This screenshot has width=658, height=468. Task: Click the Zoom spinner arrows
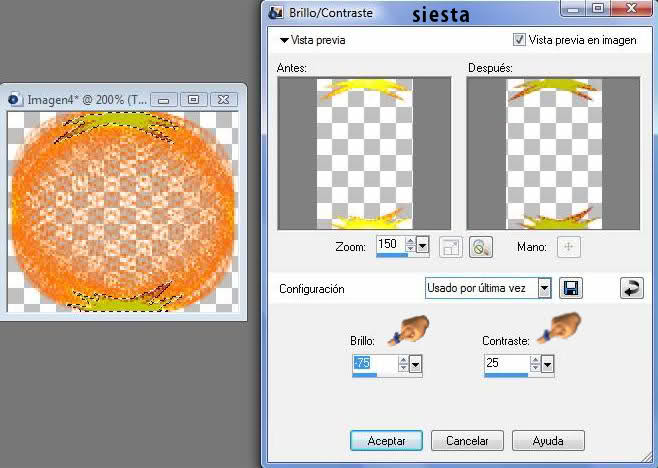click(x=411, y=245)
